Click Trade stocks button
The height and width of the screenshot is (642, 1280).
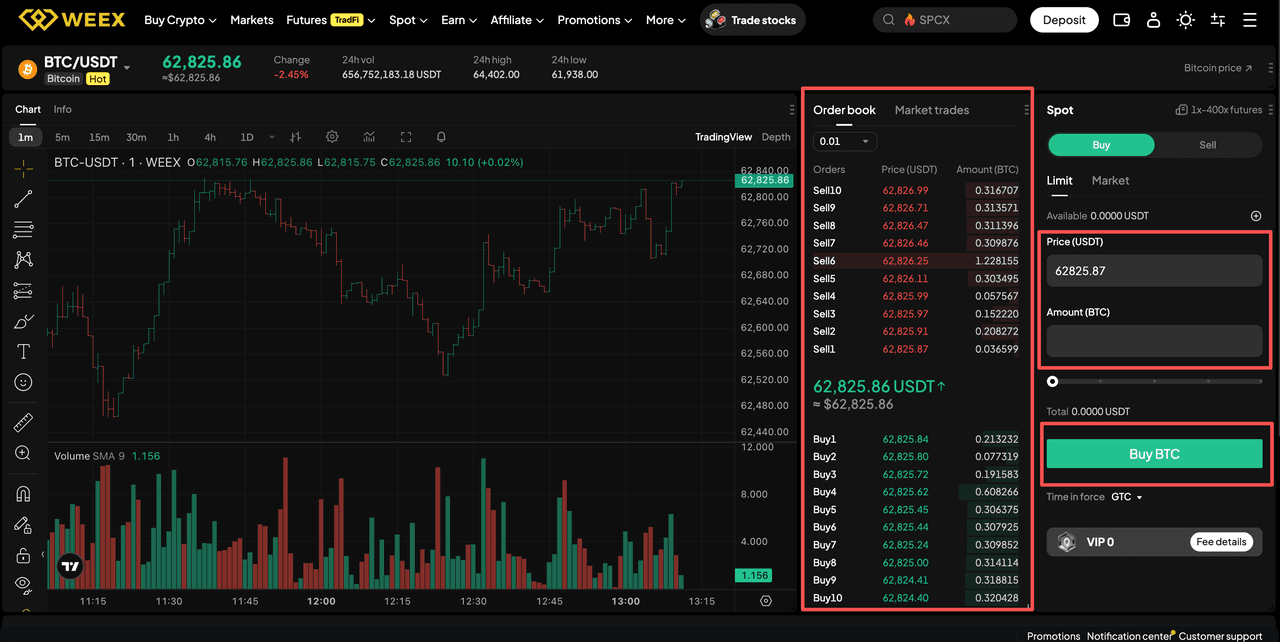point(753,20)
